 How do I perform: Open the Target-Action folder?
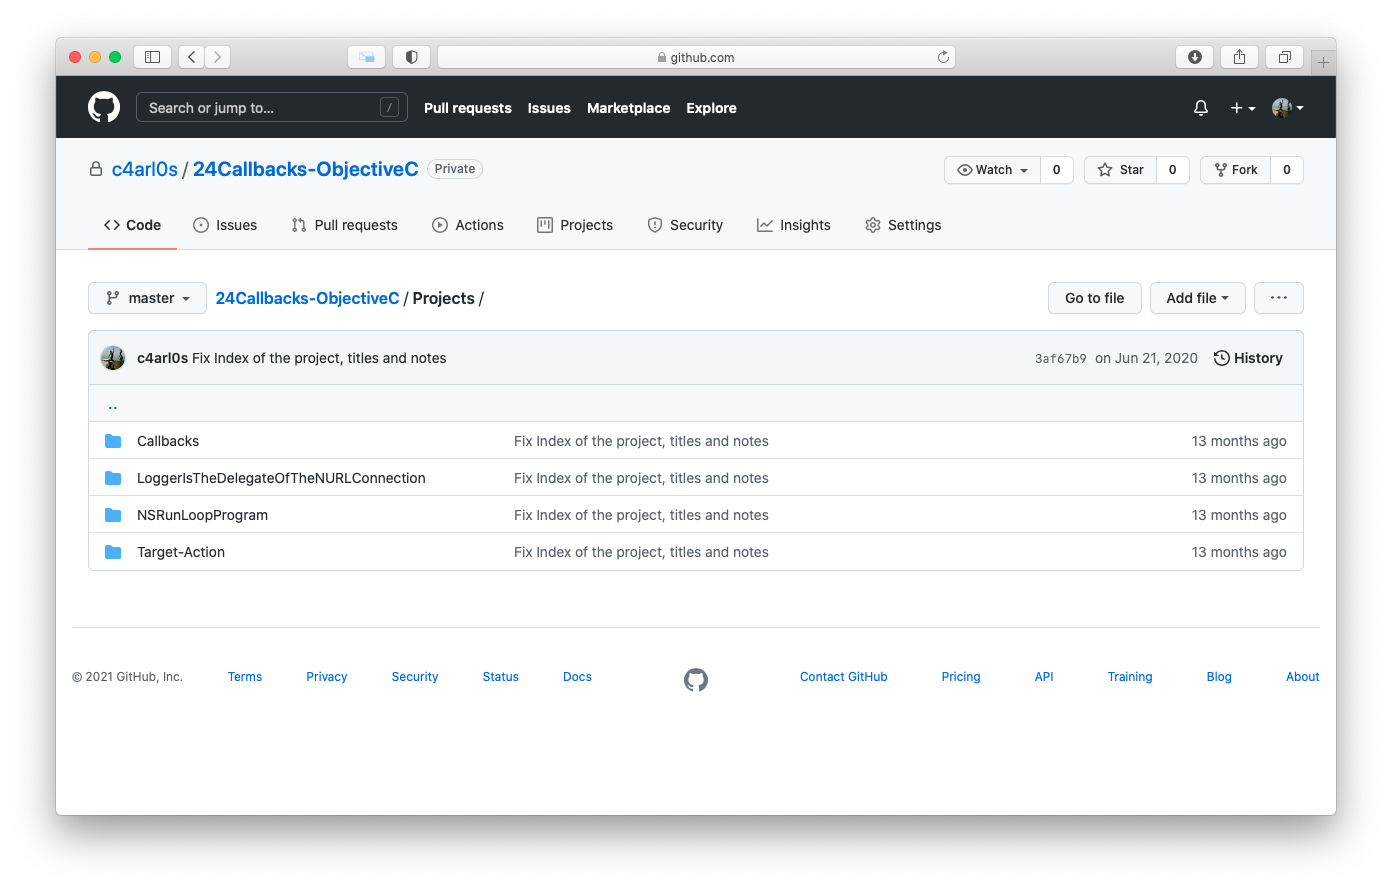(x=181, y=552)
